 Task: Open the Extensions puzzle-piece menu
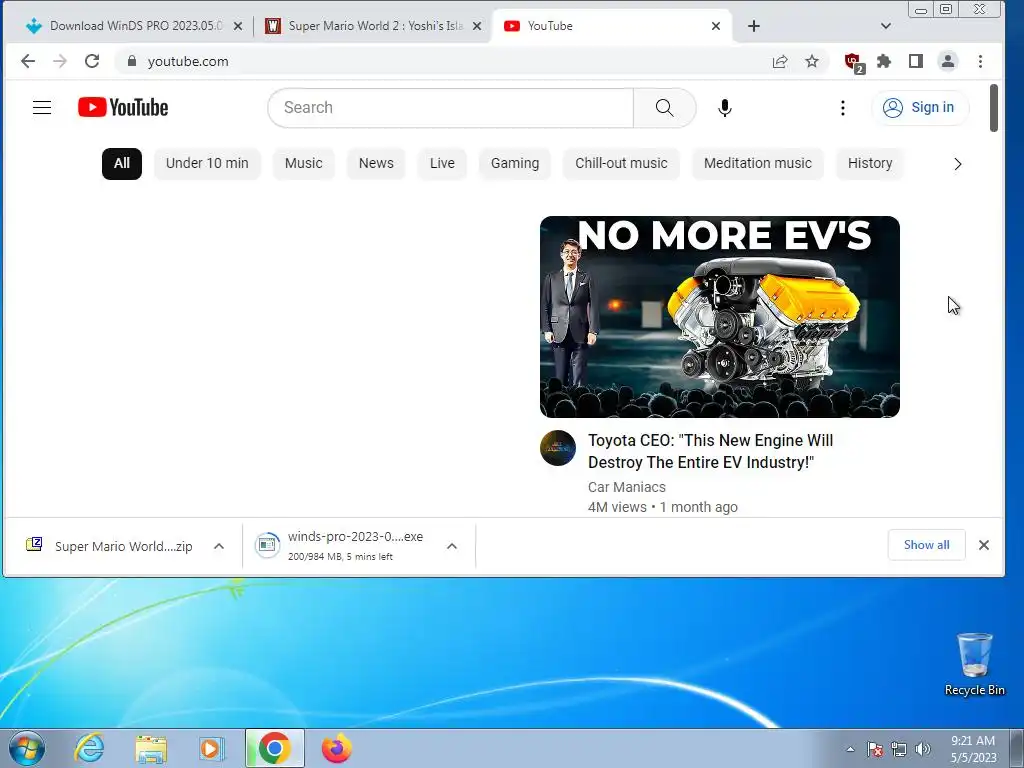click(884, 61)
